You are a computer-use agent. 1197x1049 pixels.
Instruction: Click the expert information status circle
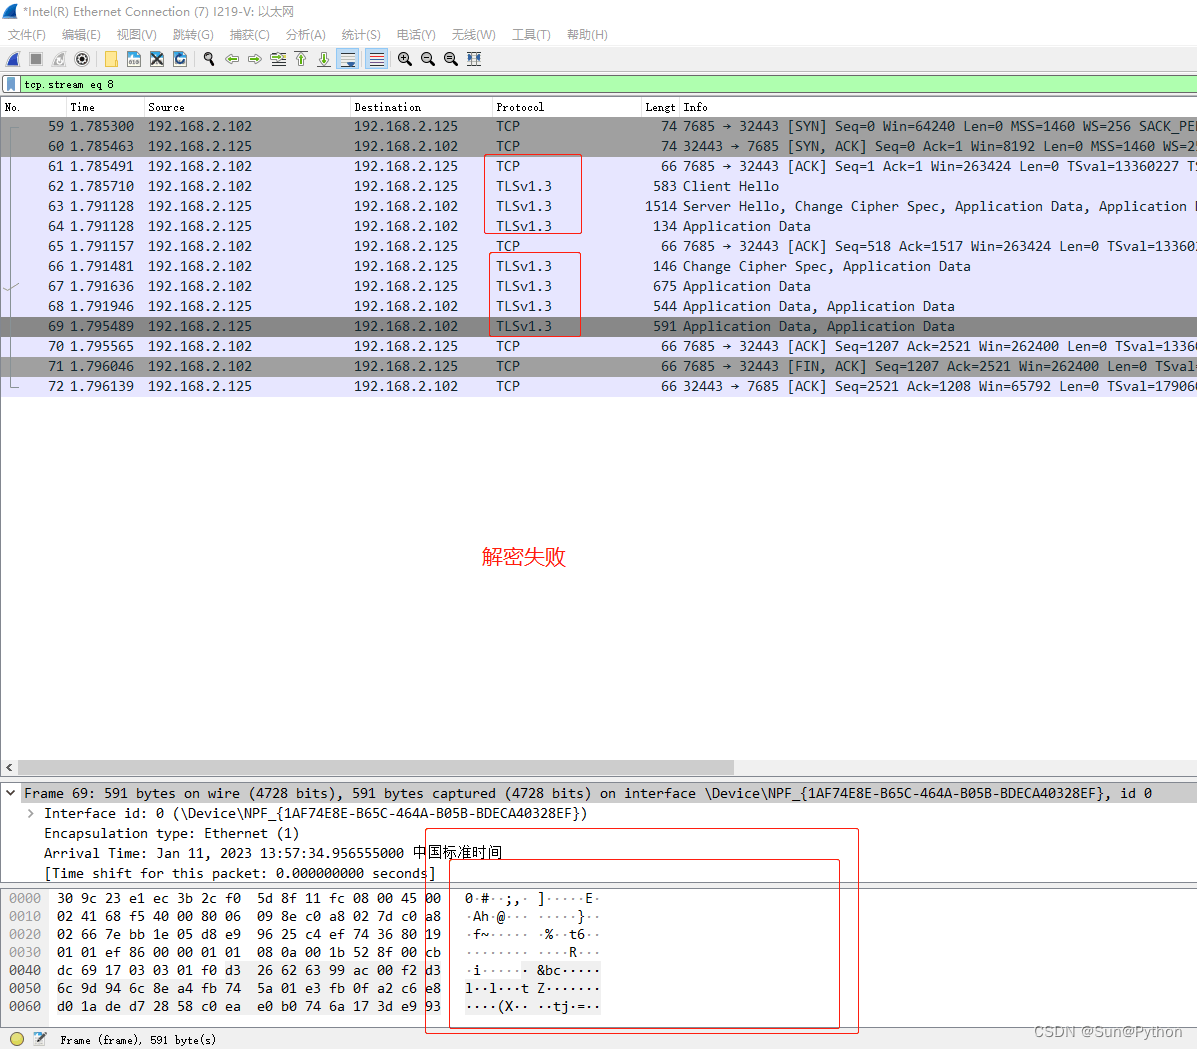pyautogui.click(x=17, y=1039)
